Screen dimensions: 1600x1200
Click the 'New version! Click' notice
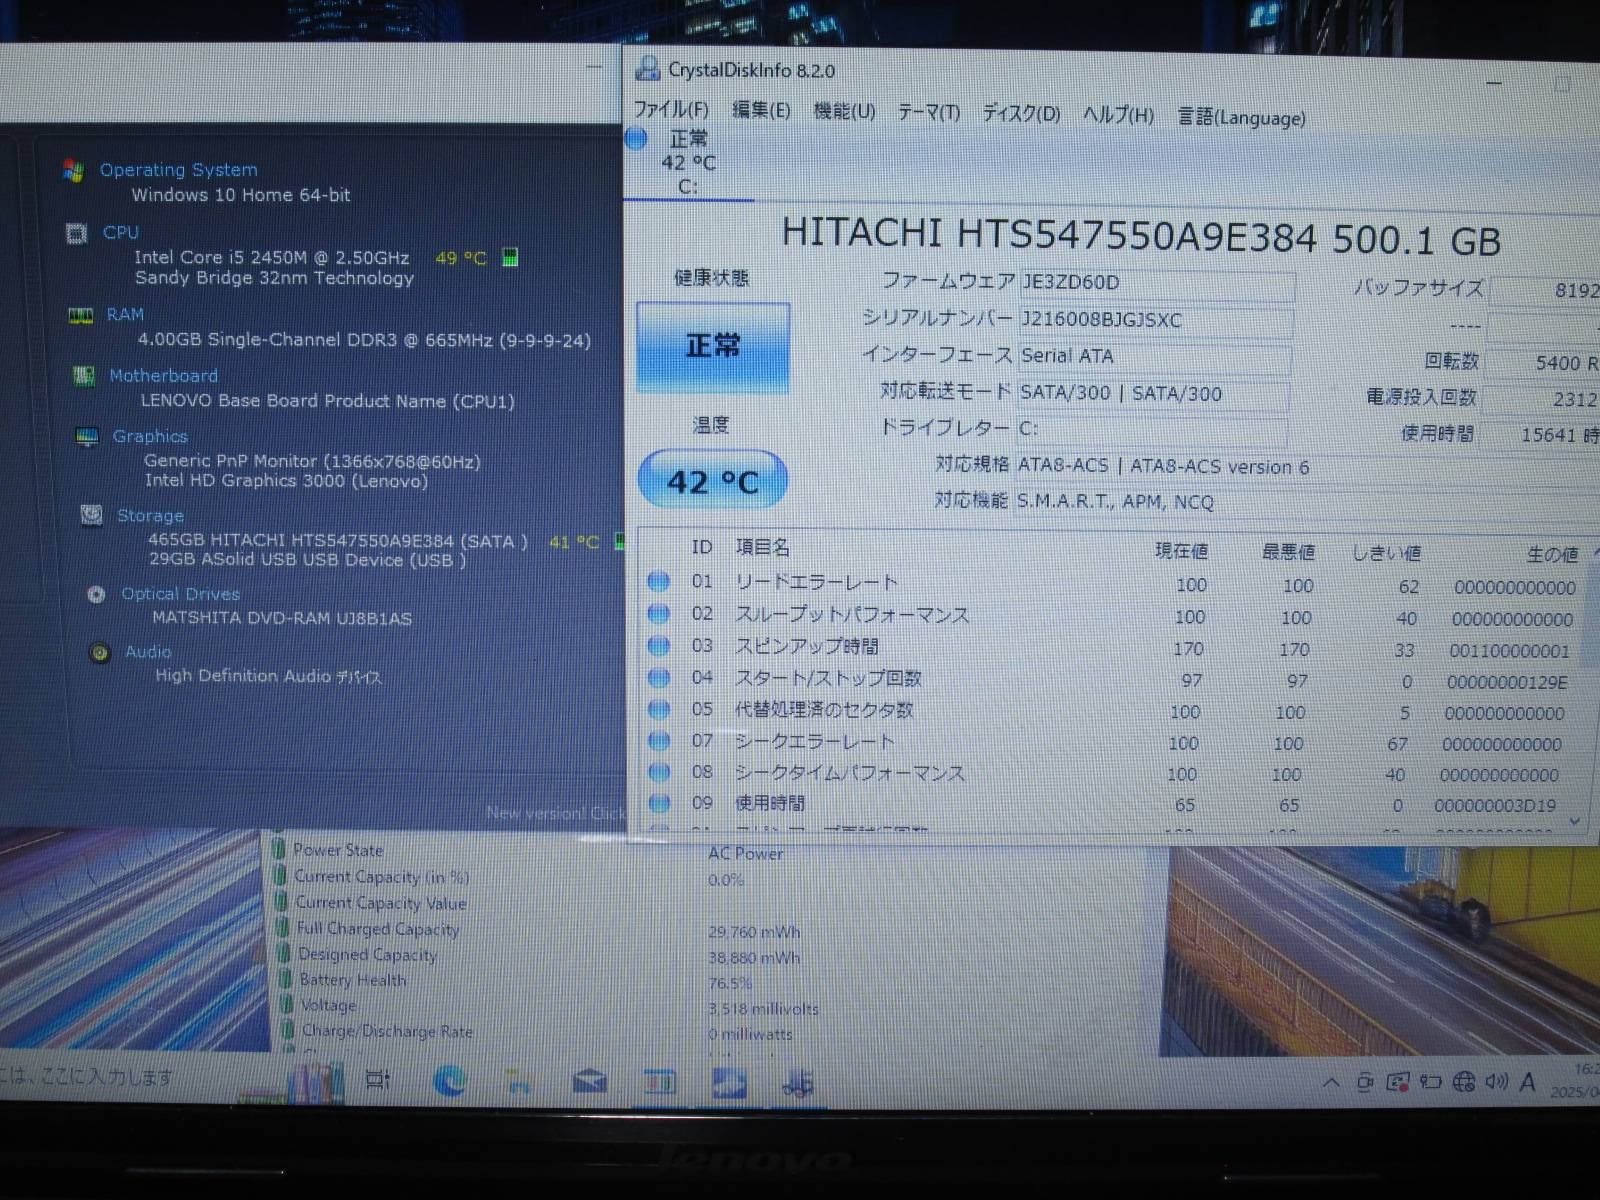pyautogui.click(x=556, y=813)
